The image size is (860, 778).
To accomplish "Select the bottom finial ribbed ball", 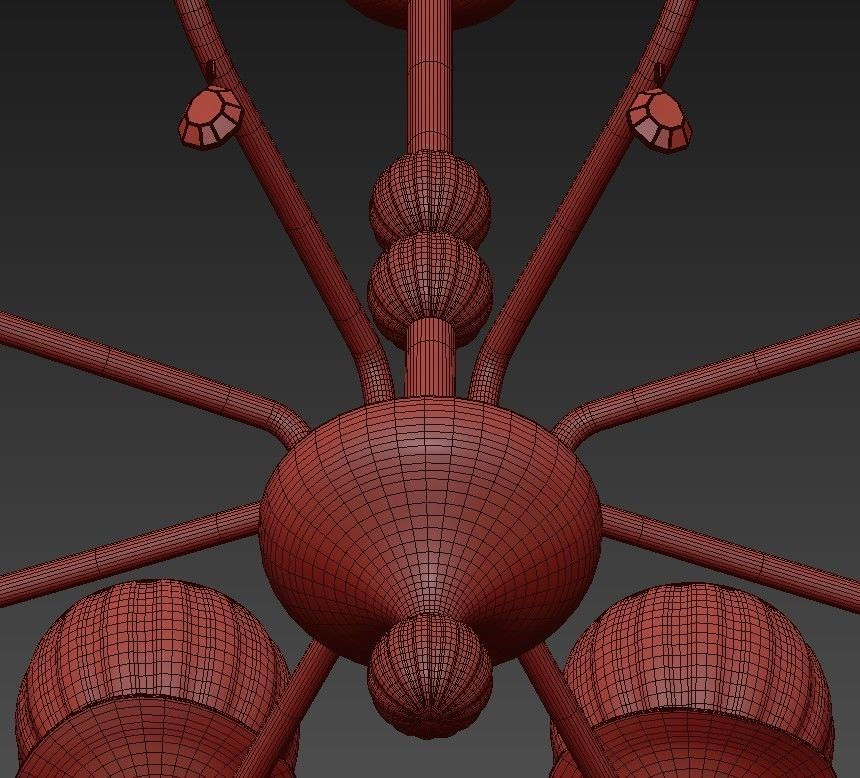I will pyautogui.click(x=430, y=676).
